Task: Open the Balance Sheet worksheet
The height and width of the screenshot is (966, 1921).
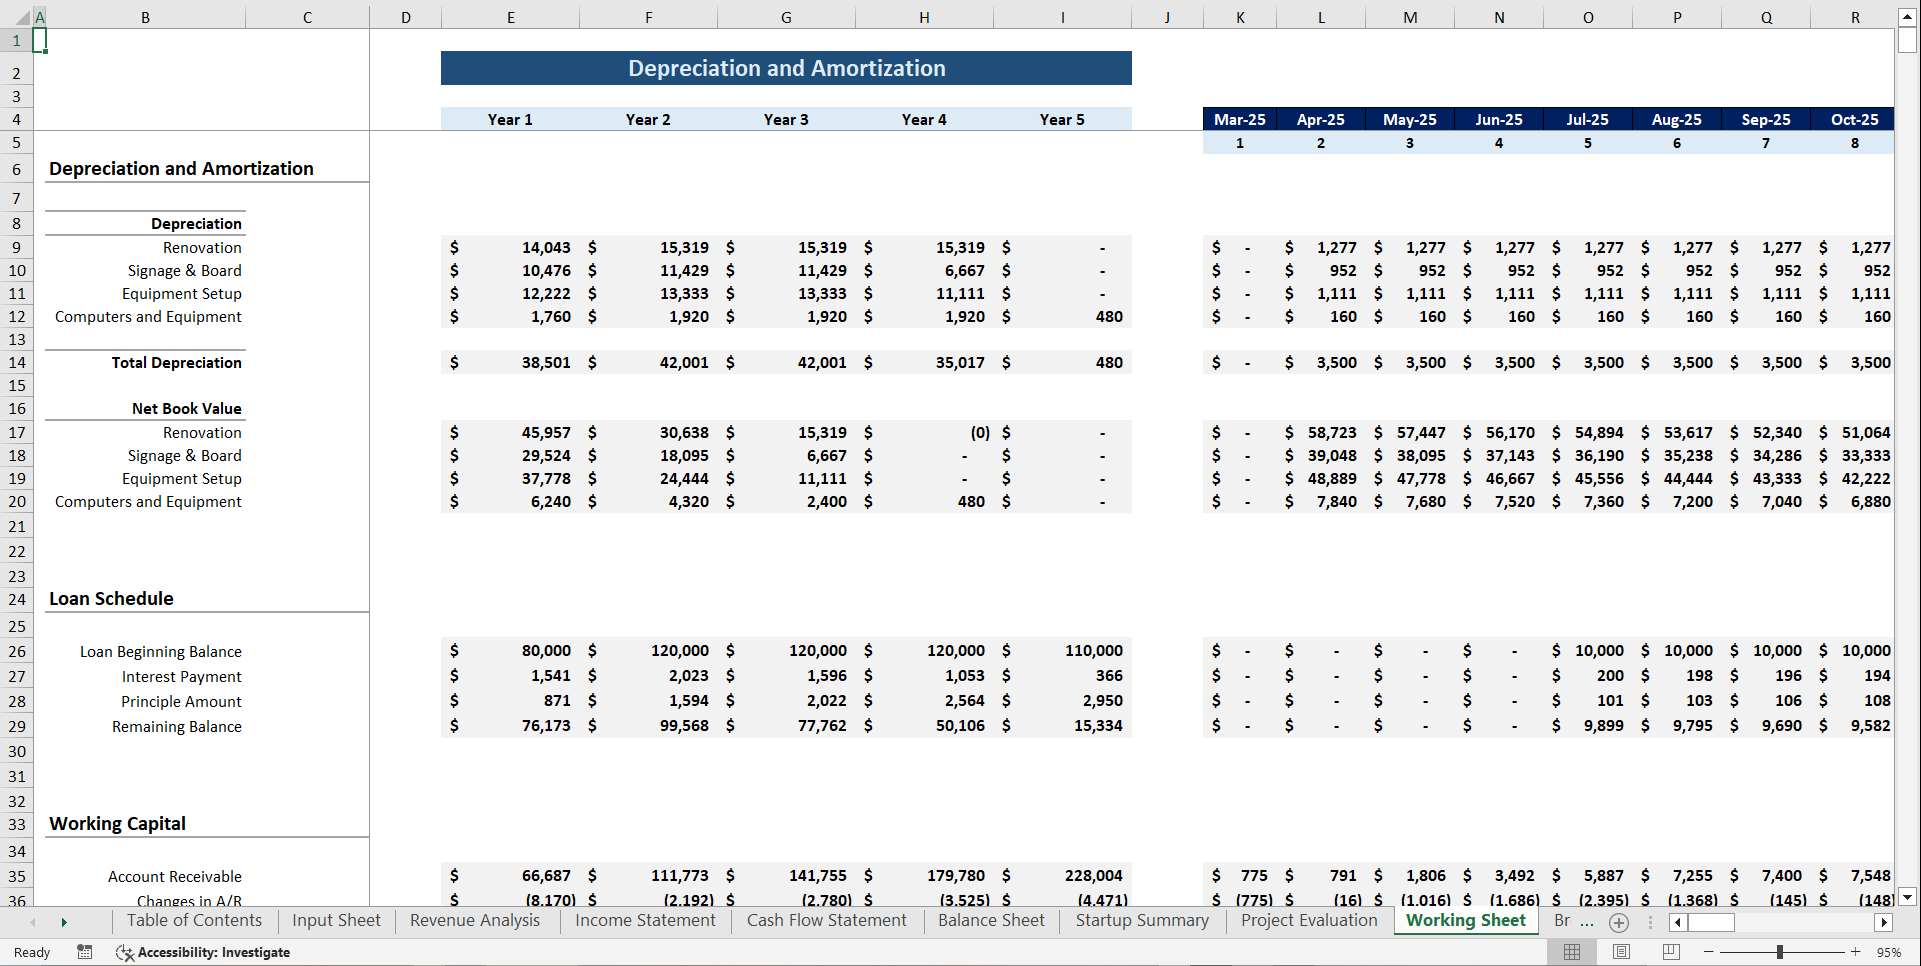Action: point(990,920)
